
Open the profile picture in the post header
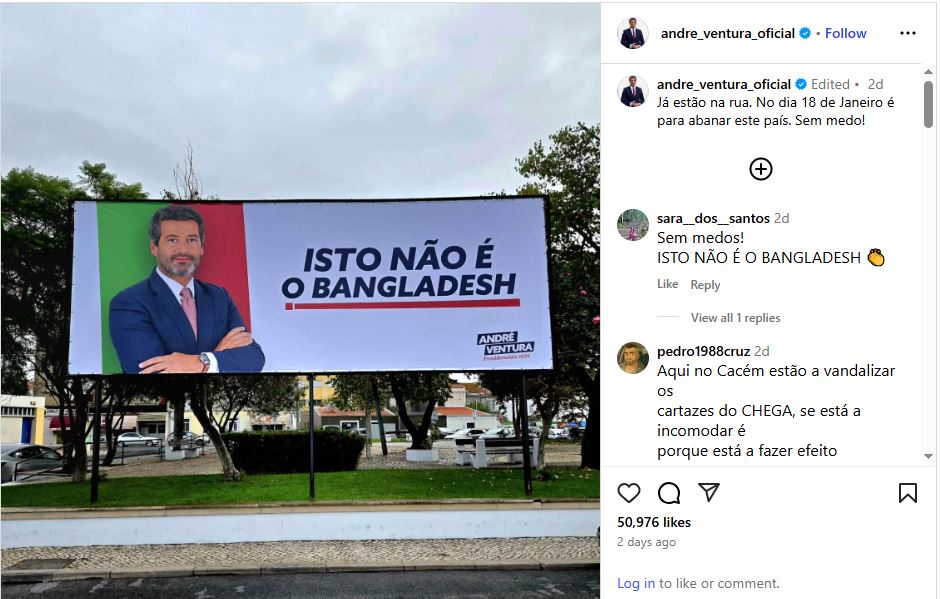(x=632, y=33)
